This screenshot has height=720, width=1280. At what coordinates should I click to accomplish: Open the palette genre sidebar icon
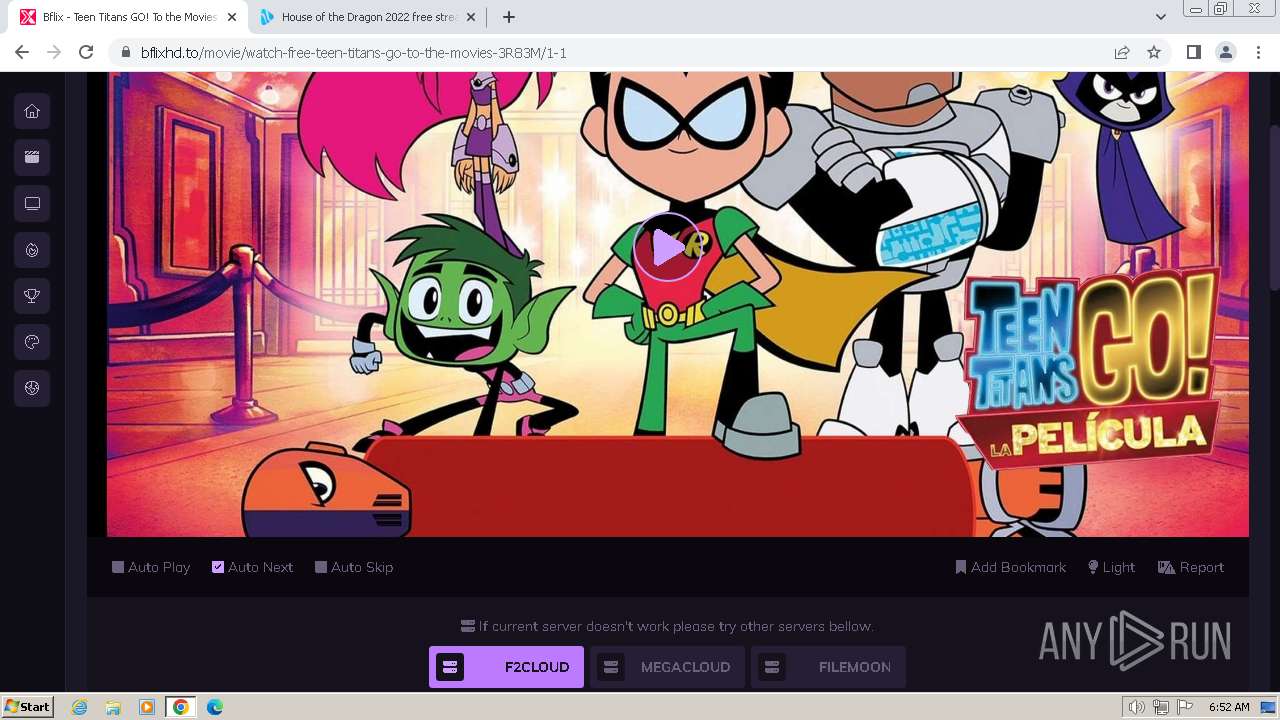(32, 342)
